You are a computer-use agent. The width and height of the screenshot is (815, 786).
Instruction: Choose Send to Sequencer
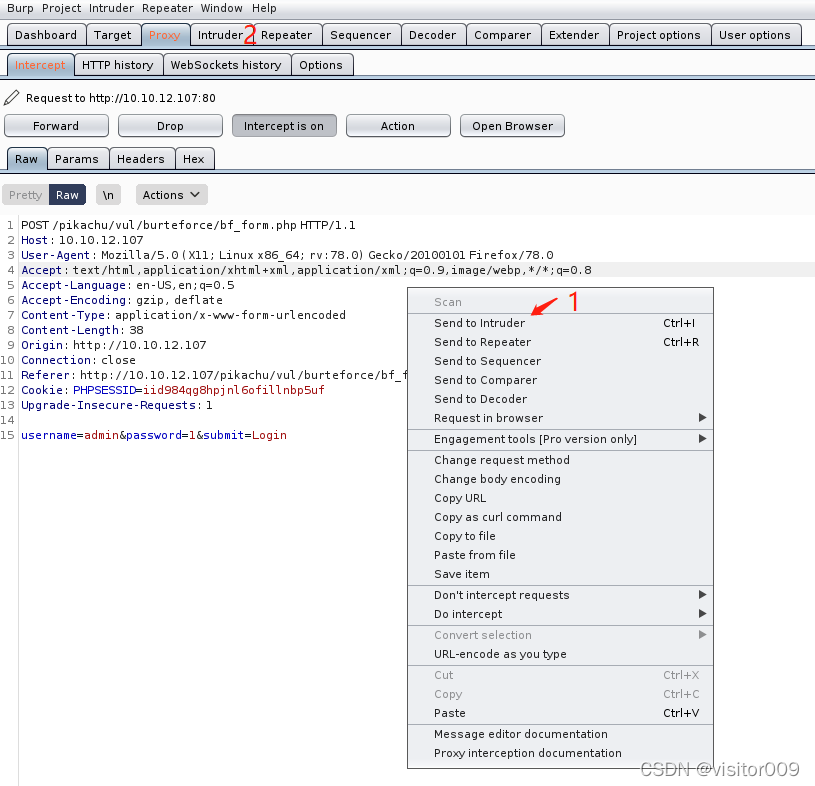[x=560, y=361]
